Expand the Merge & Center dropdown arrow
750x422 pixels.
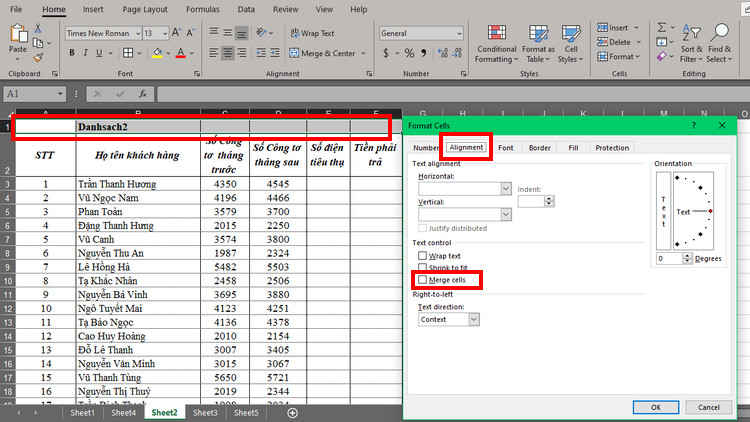[364, 53]
